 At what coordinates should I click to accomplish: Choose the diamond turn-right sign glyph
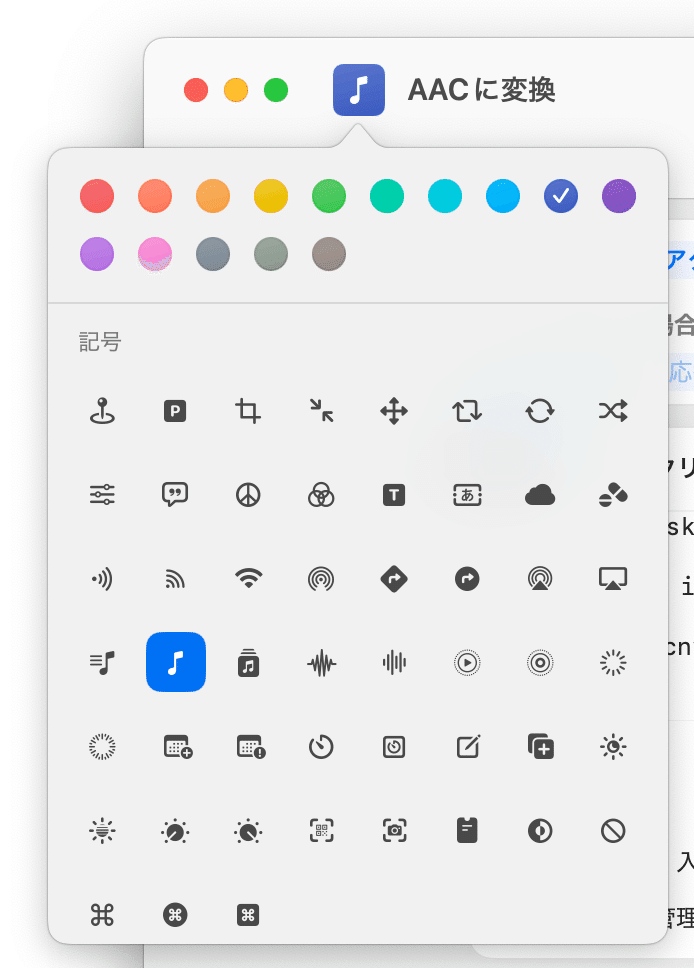point(394,579)
